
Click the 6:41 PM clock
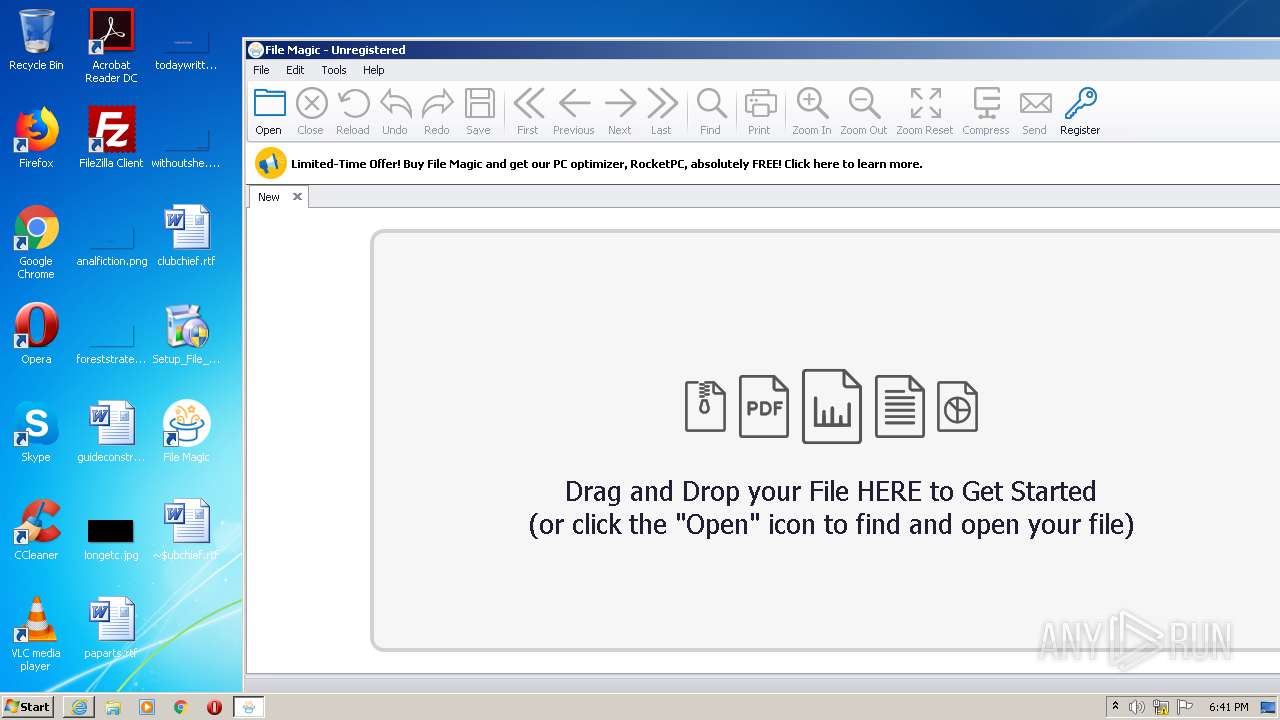coord(1228,707)
